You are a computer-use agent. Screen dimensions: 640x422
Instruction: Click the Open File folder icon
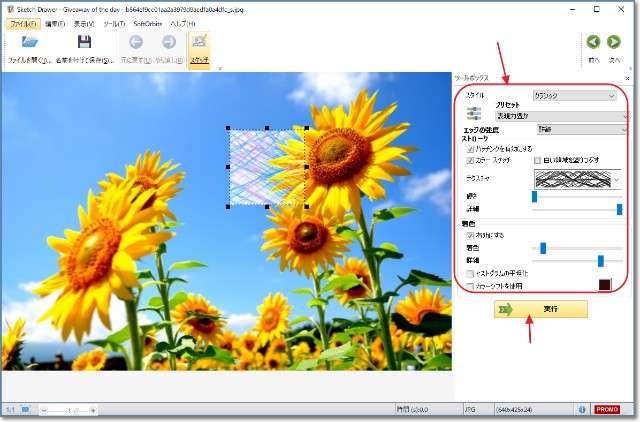pos(30,43)
